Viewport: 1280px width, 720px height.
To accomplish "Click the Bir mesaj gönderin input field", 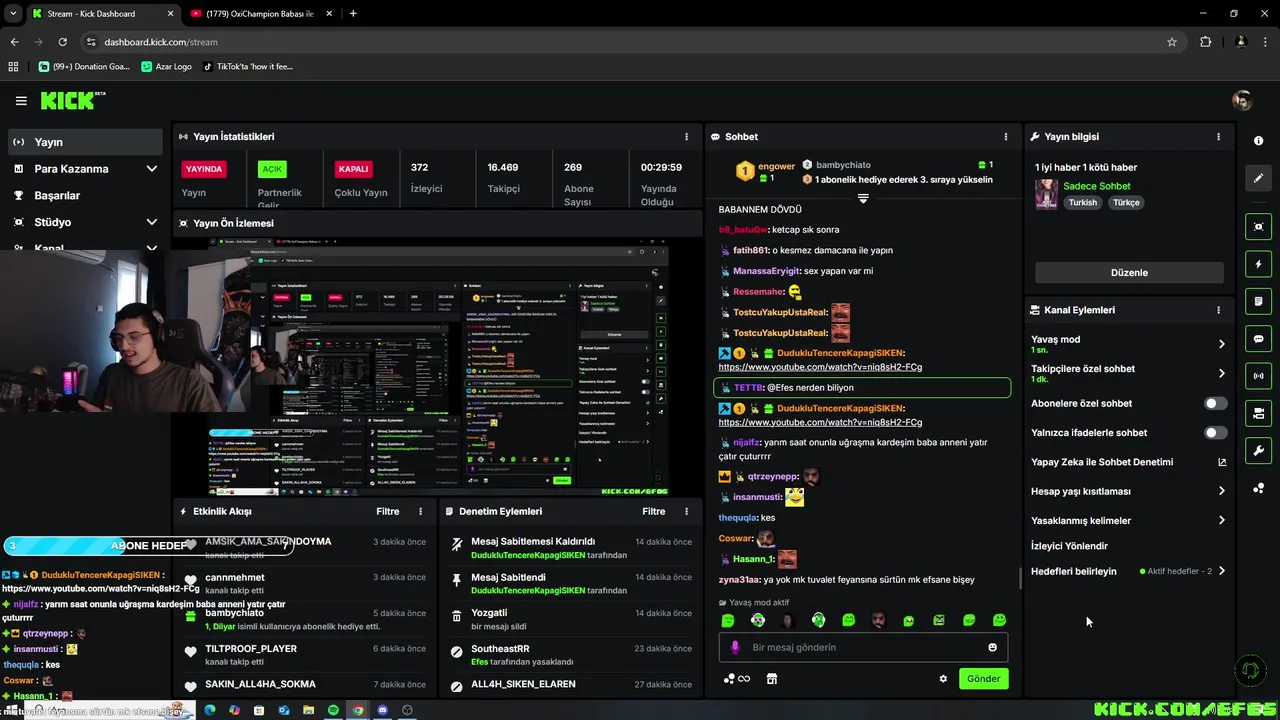I will [x=863, y=647].
